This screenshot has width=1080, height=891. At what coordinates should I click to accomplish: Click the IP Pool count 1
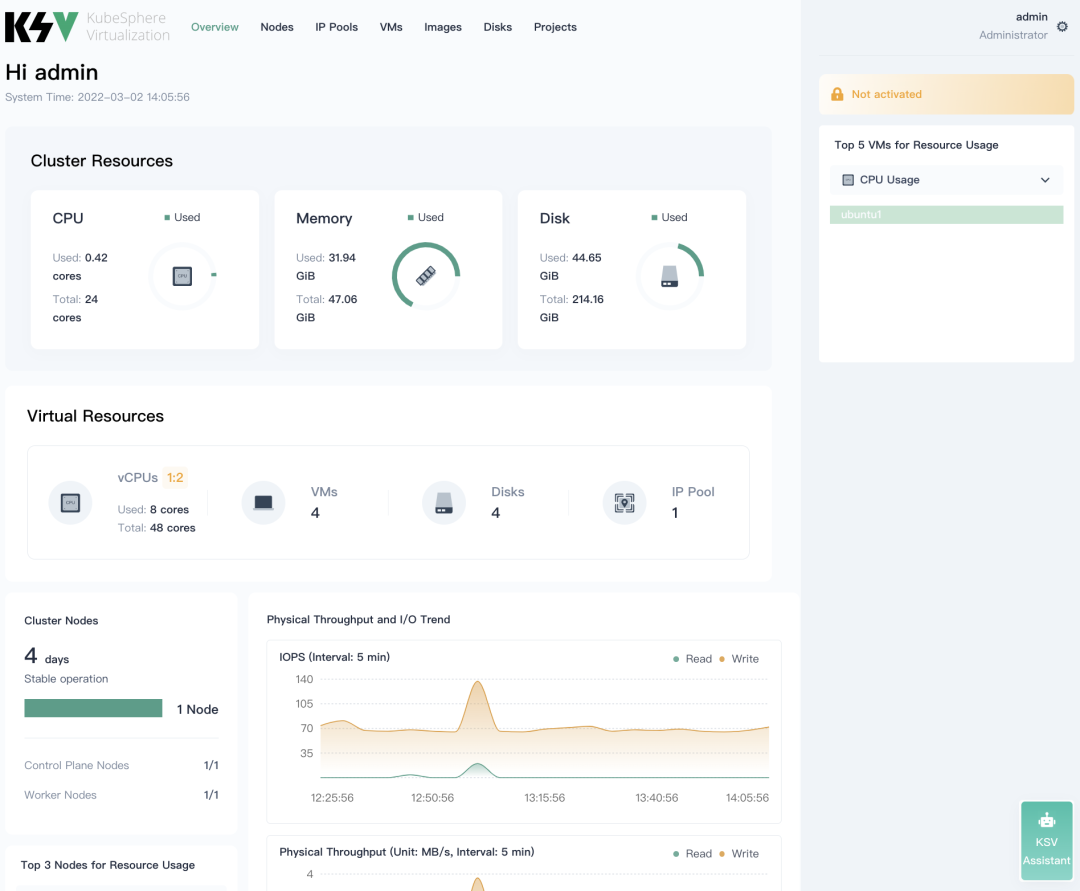[675, 513]
